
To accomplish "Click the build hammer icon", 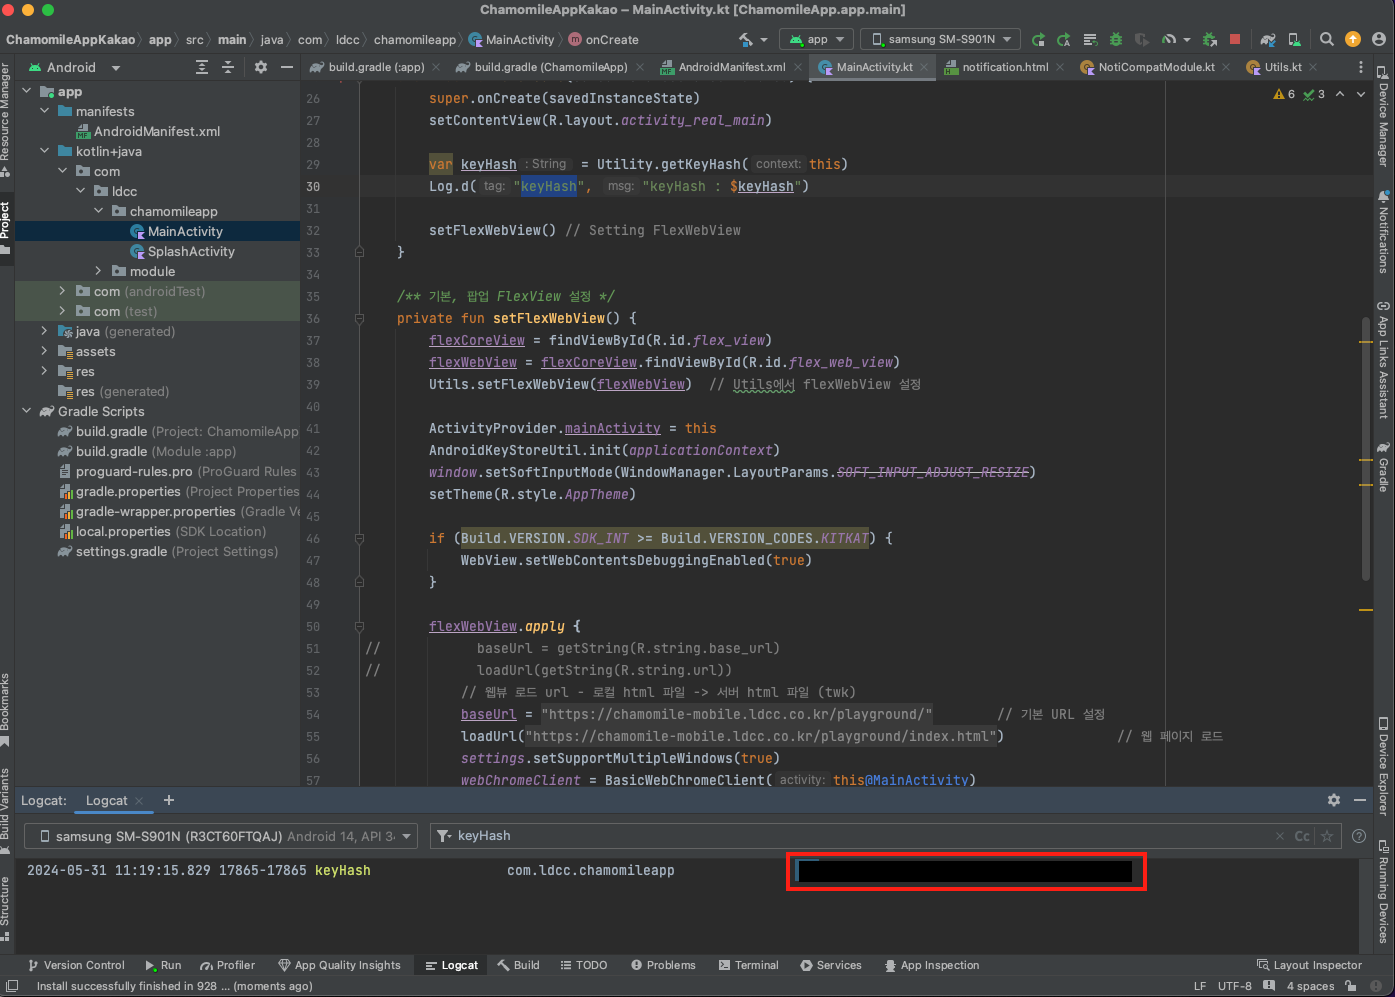I will 745,40.
